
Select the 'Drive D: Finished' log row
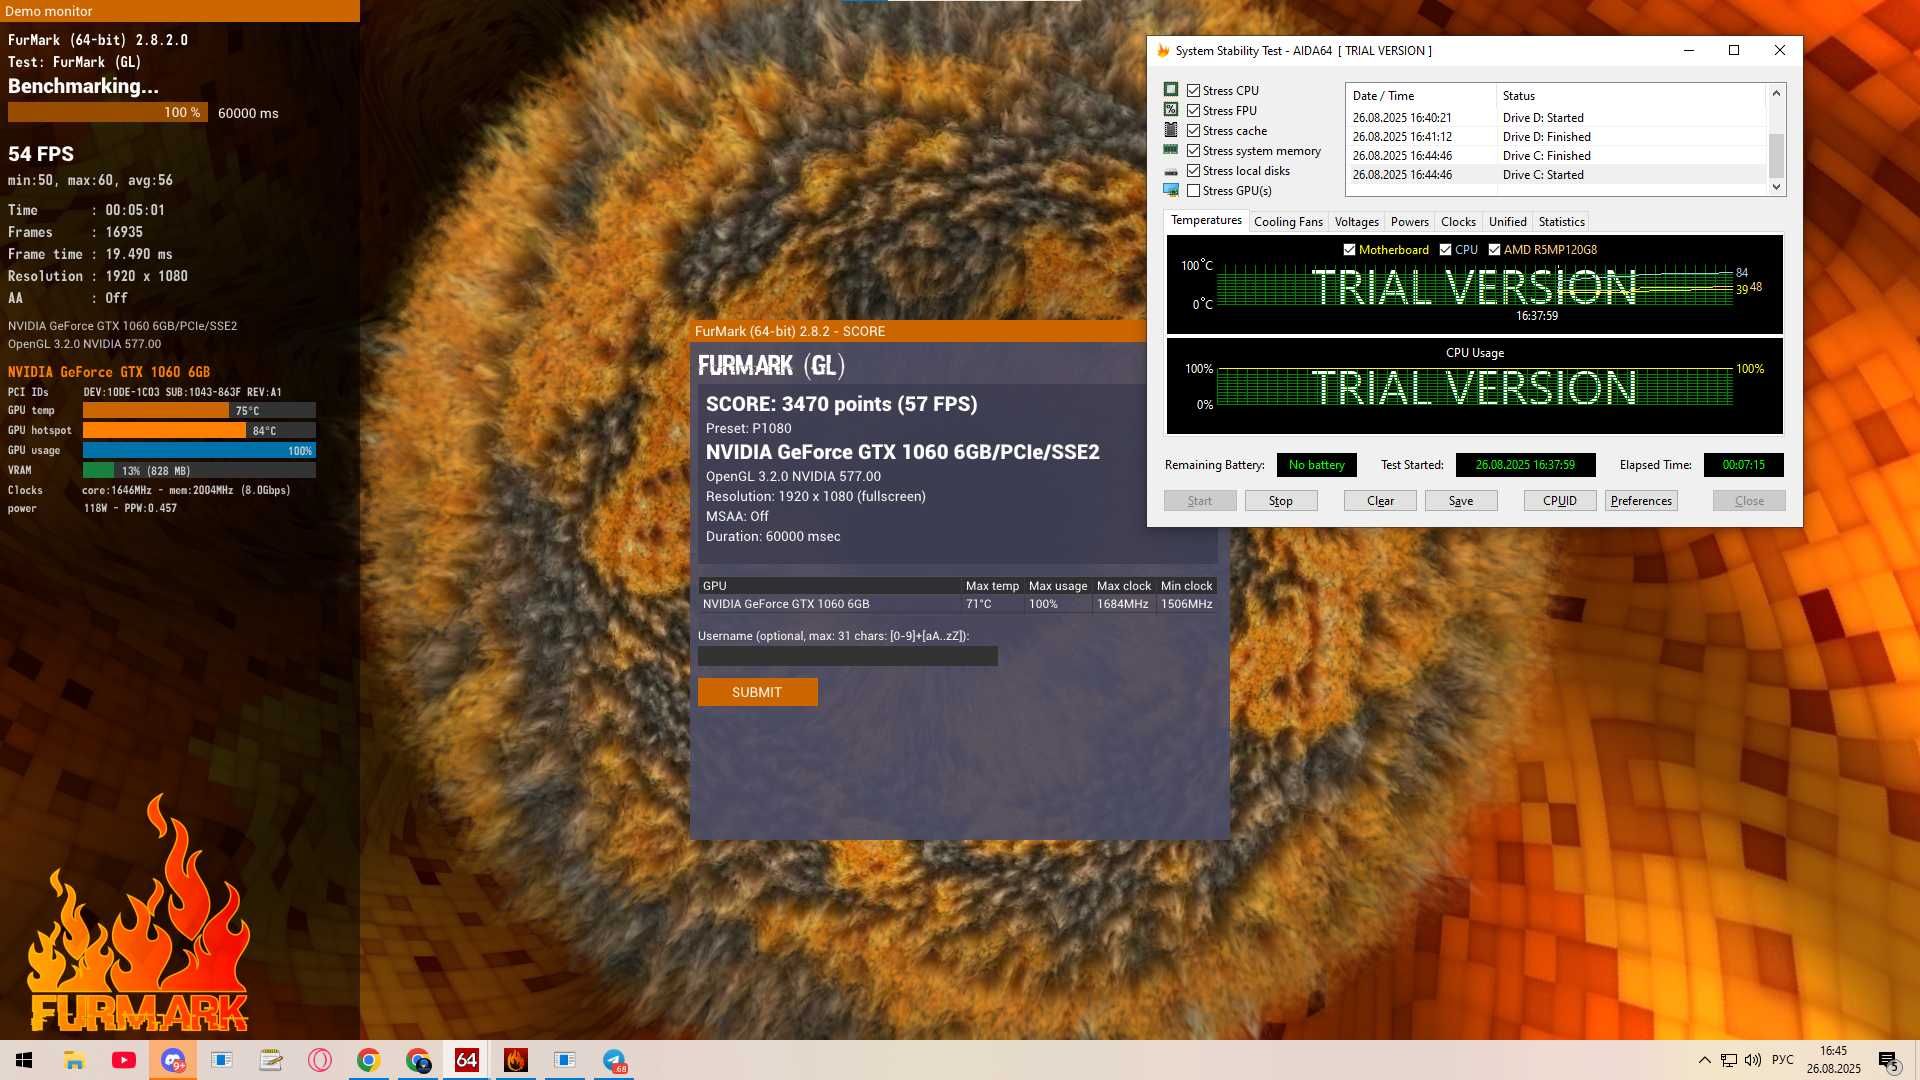pos(1556,137)
